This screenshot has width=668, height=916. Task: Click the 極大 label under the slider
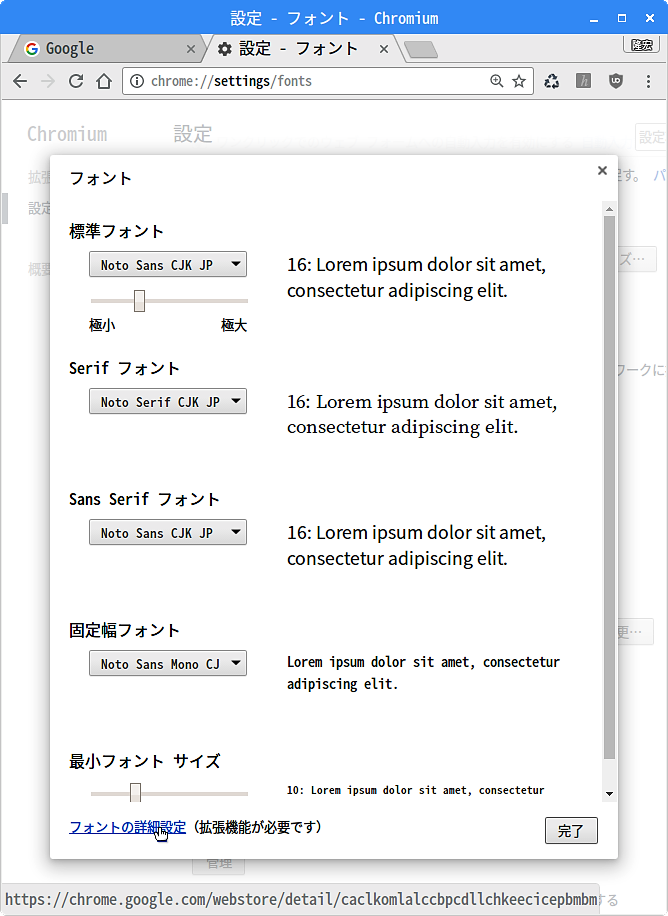[234, 325]
